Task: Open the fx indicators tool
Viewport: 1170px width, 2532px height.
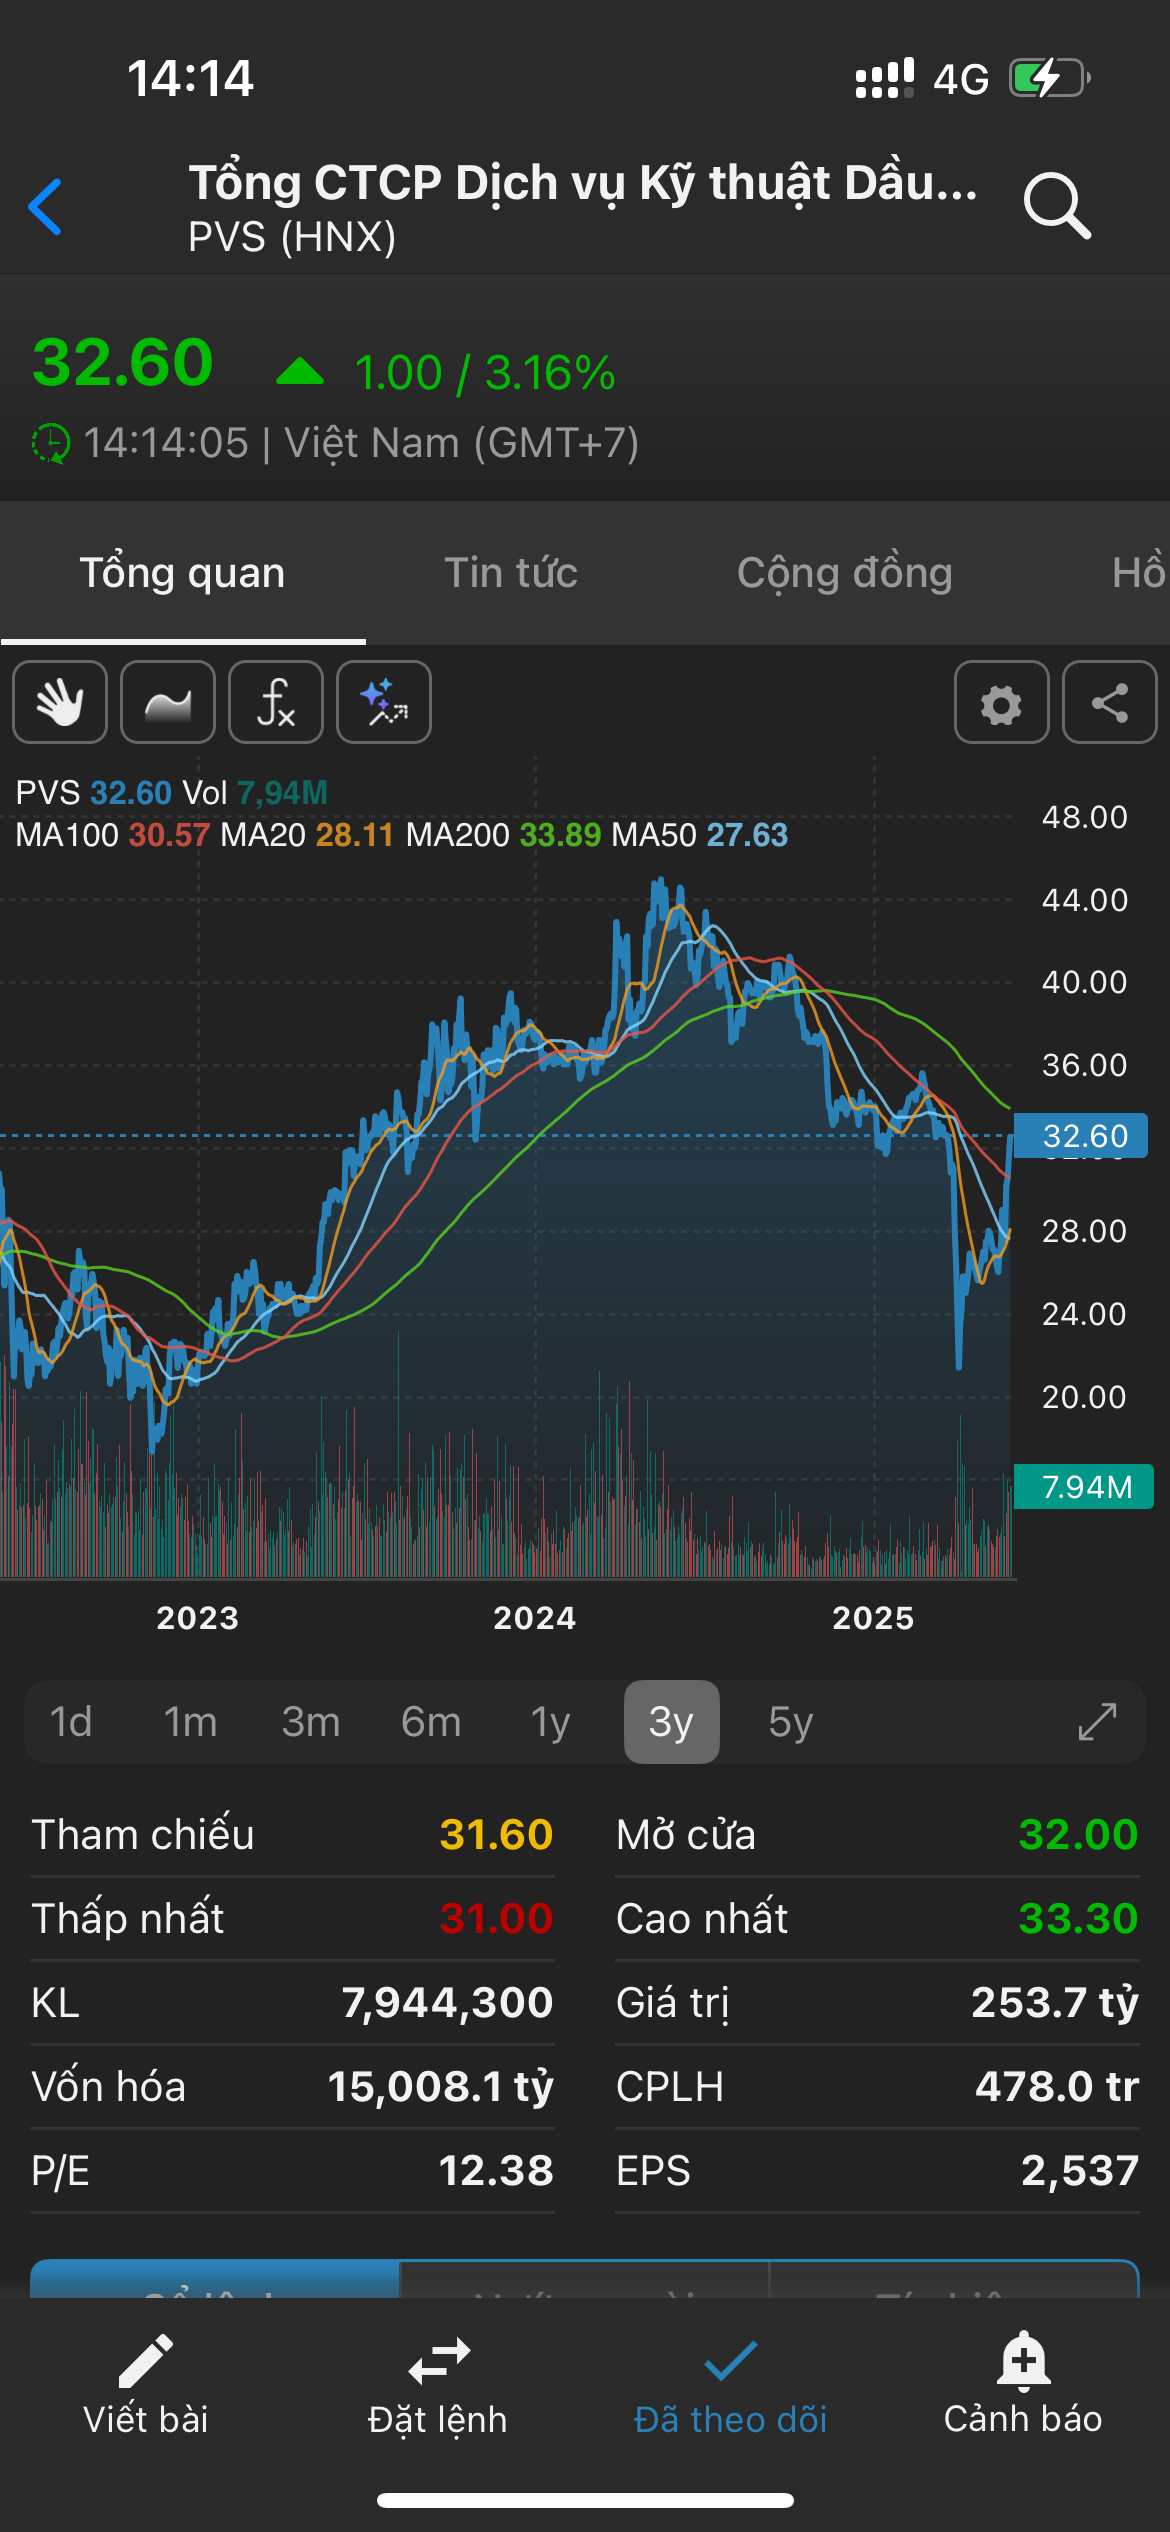Action: point(276,702)
